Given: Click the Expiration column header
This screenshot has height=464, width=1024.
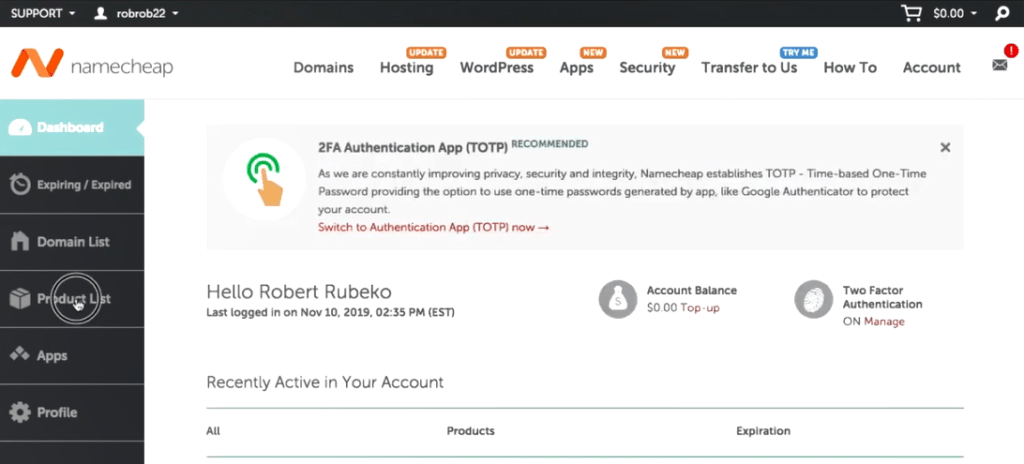Looking at the screenshot, I should pos(763,431).
